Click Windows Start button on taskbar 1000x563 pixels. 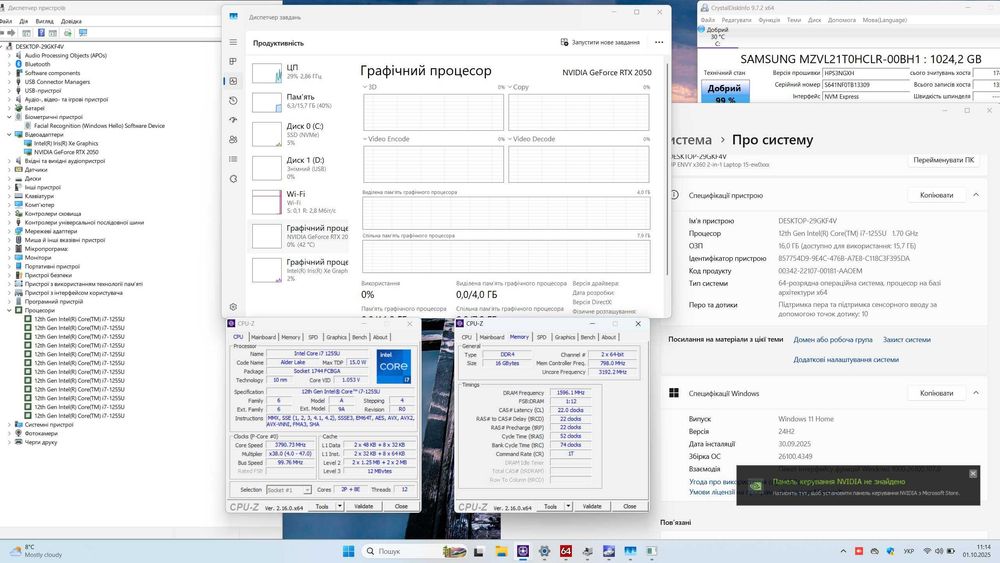(x=348, y=551)
